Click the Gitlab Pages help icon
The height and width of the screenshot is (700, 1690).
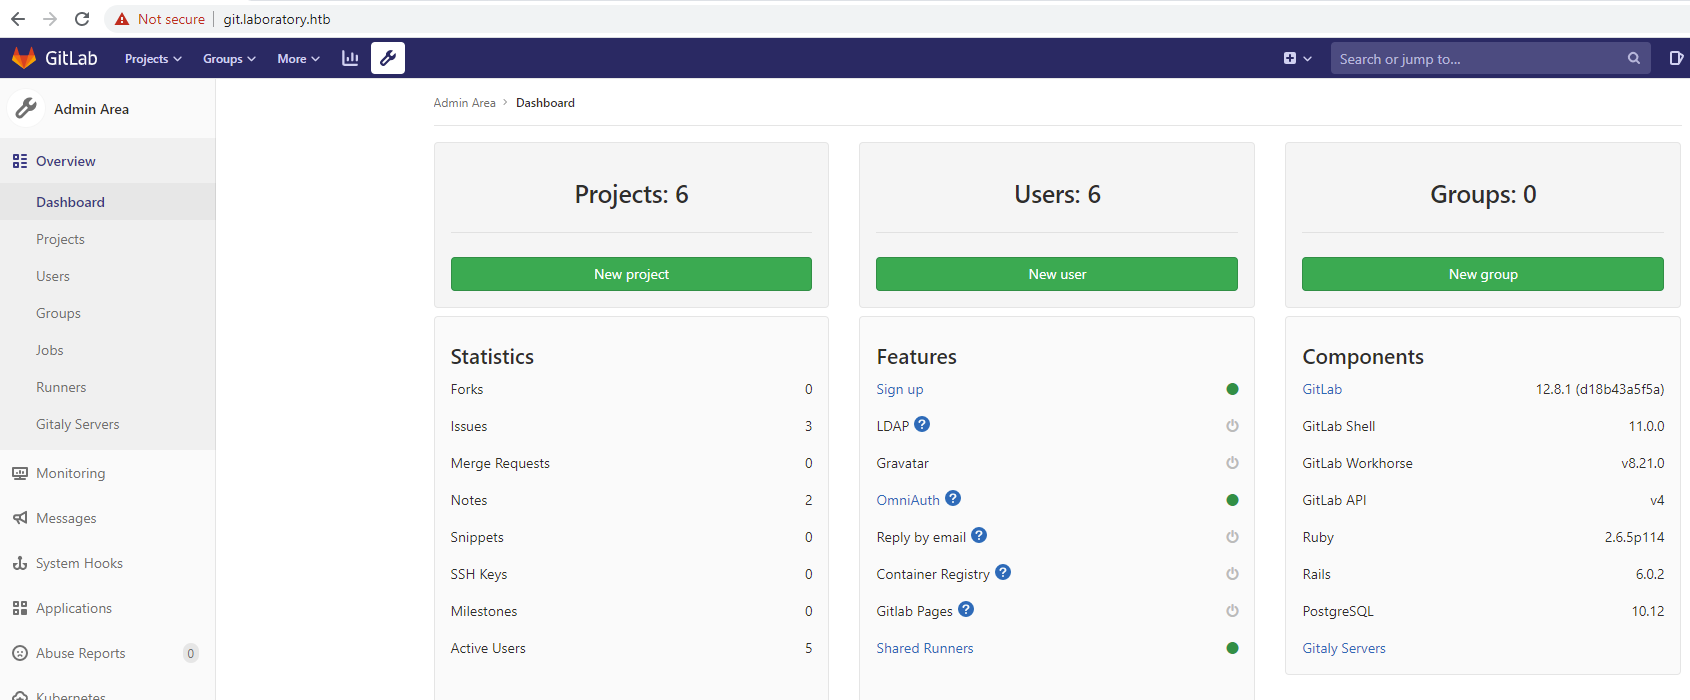point(966,610)
